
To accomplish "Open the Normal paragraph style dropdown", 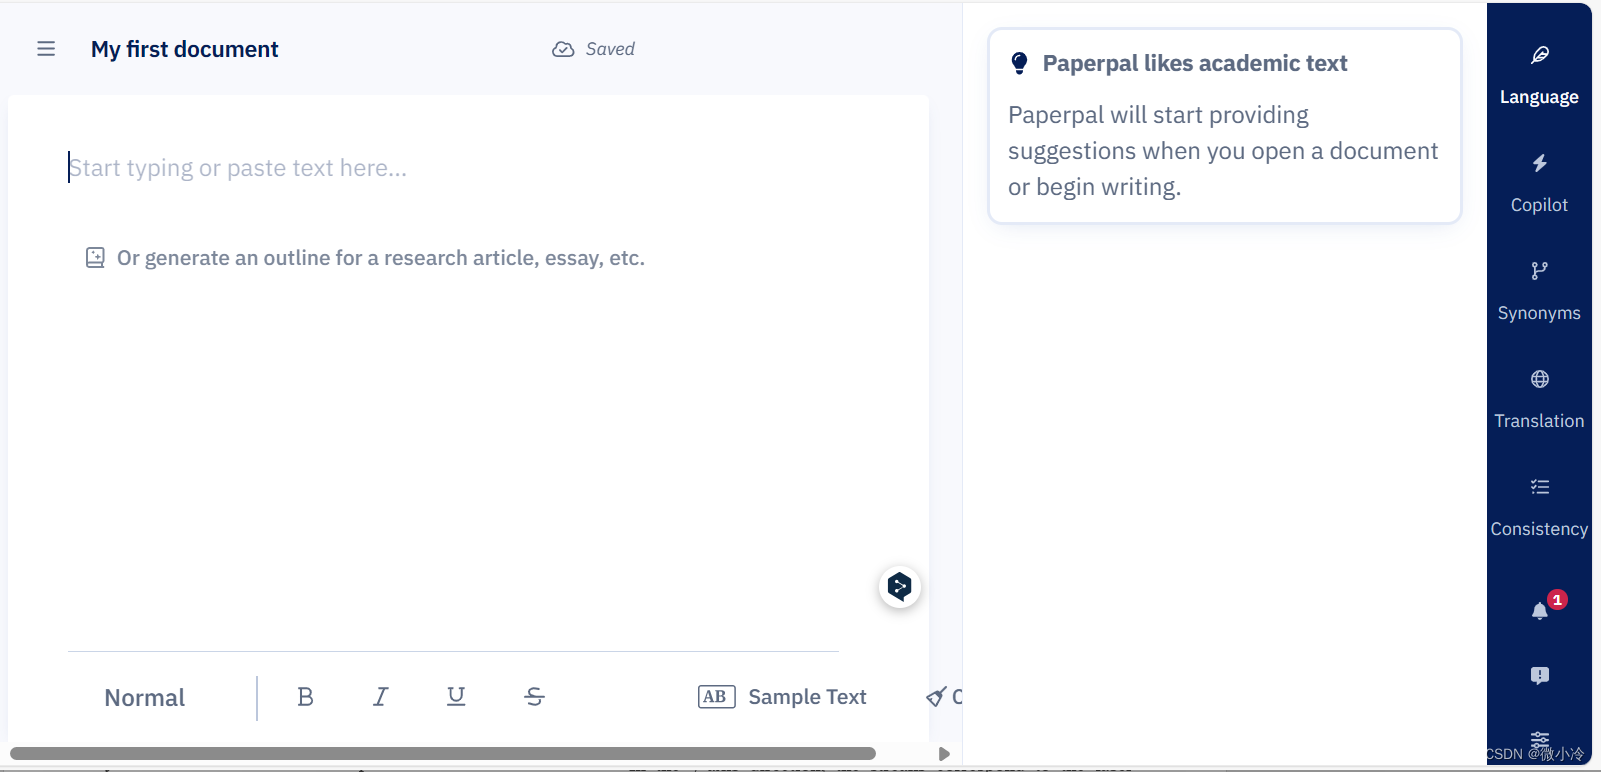I will pyautogui.click(x=145, y=698).
